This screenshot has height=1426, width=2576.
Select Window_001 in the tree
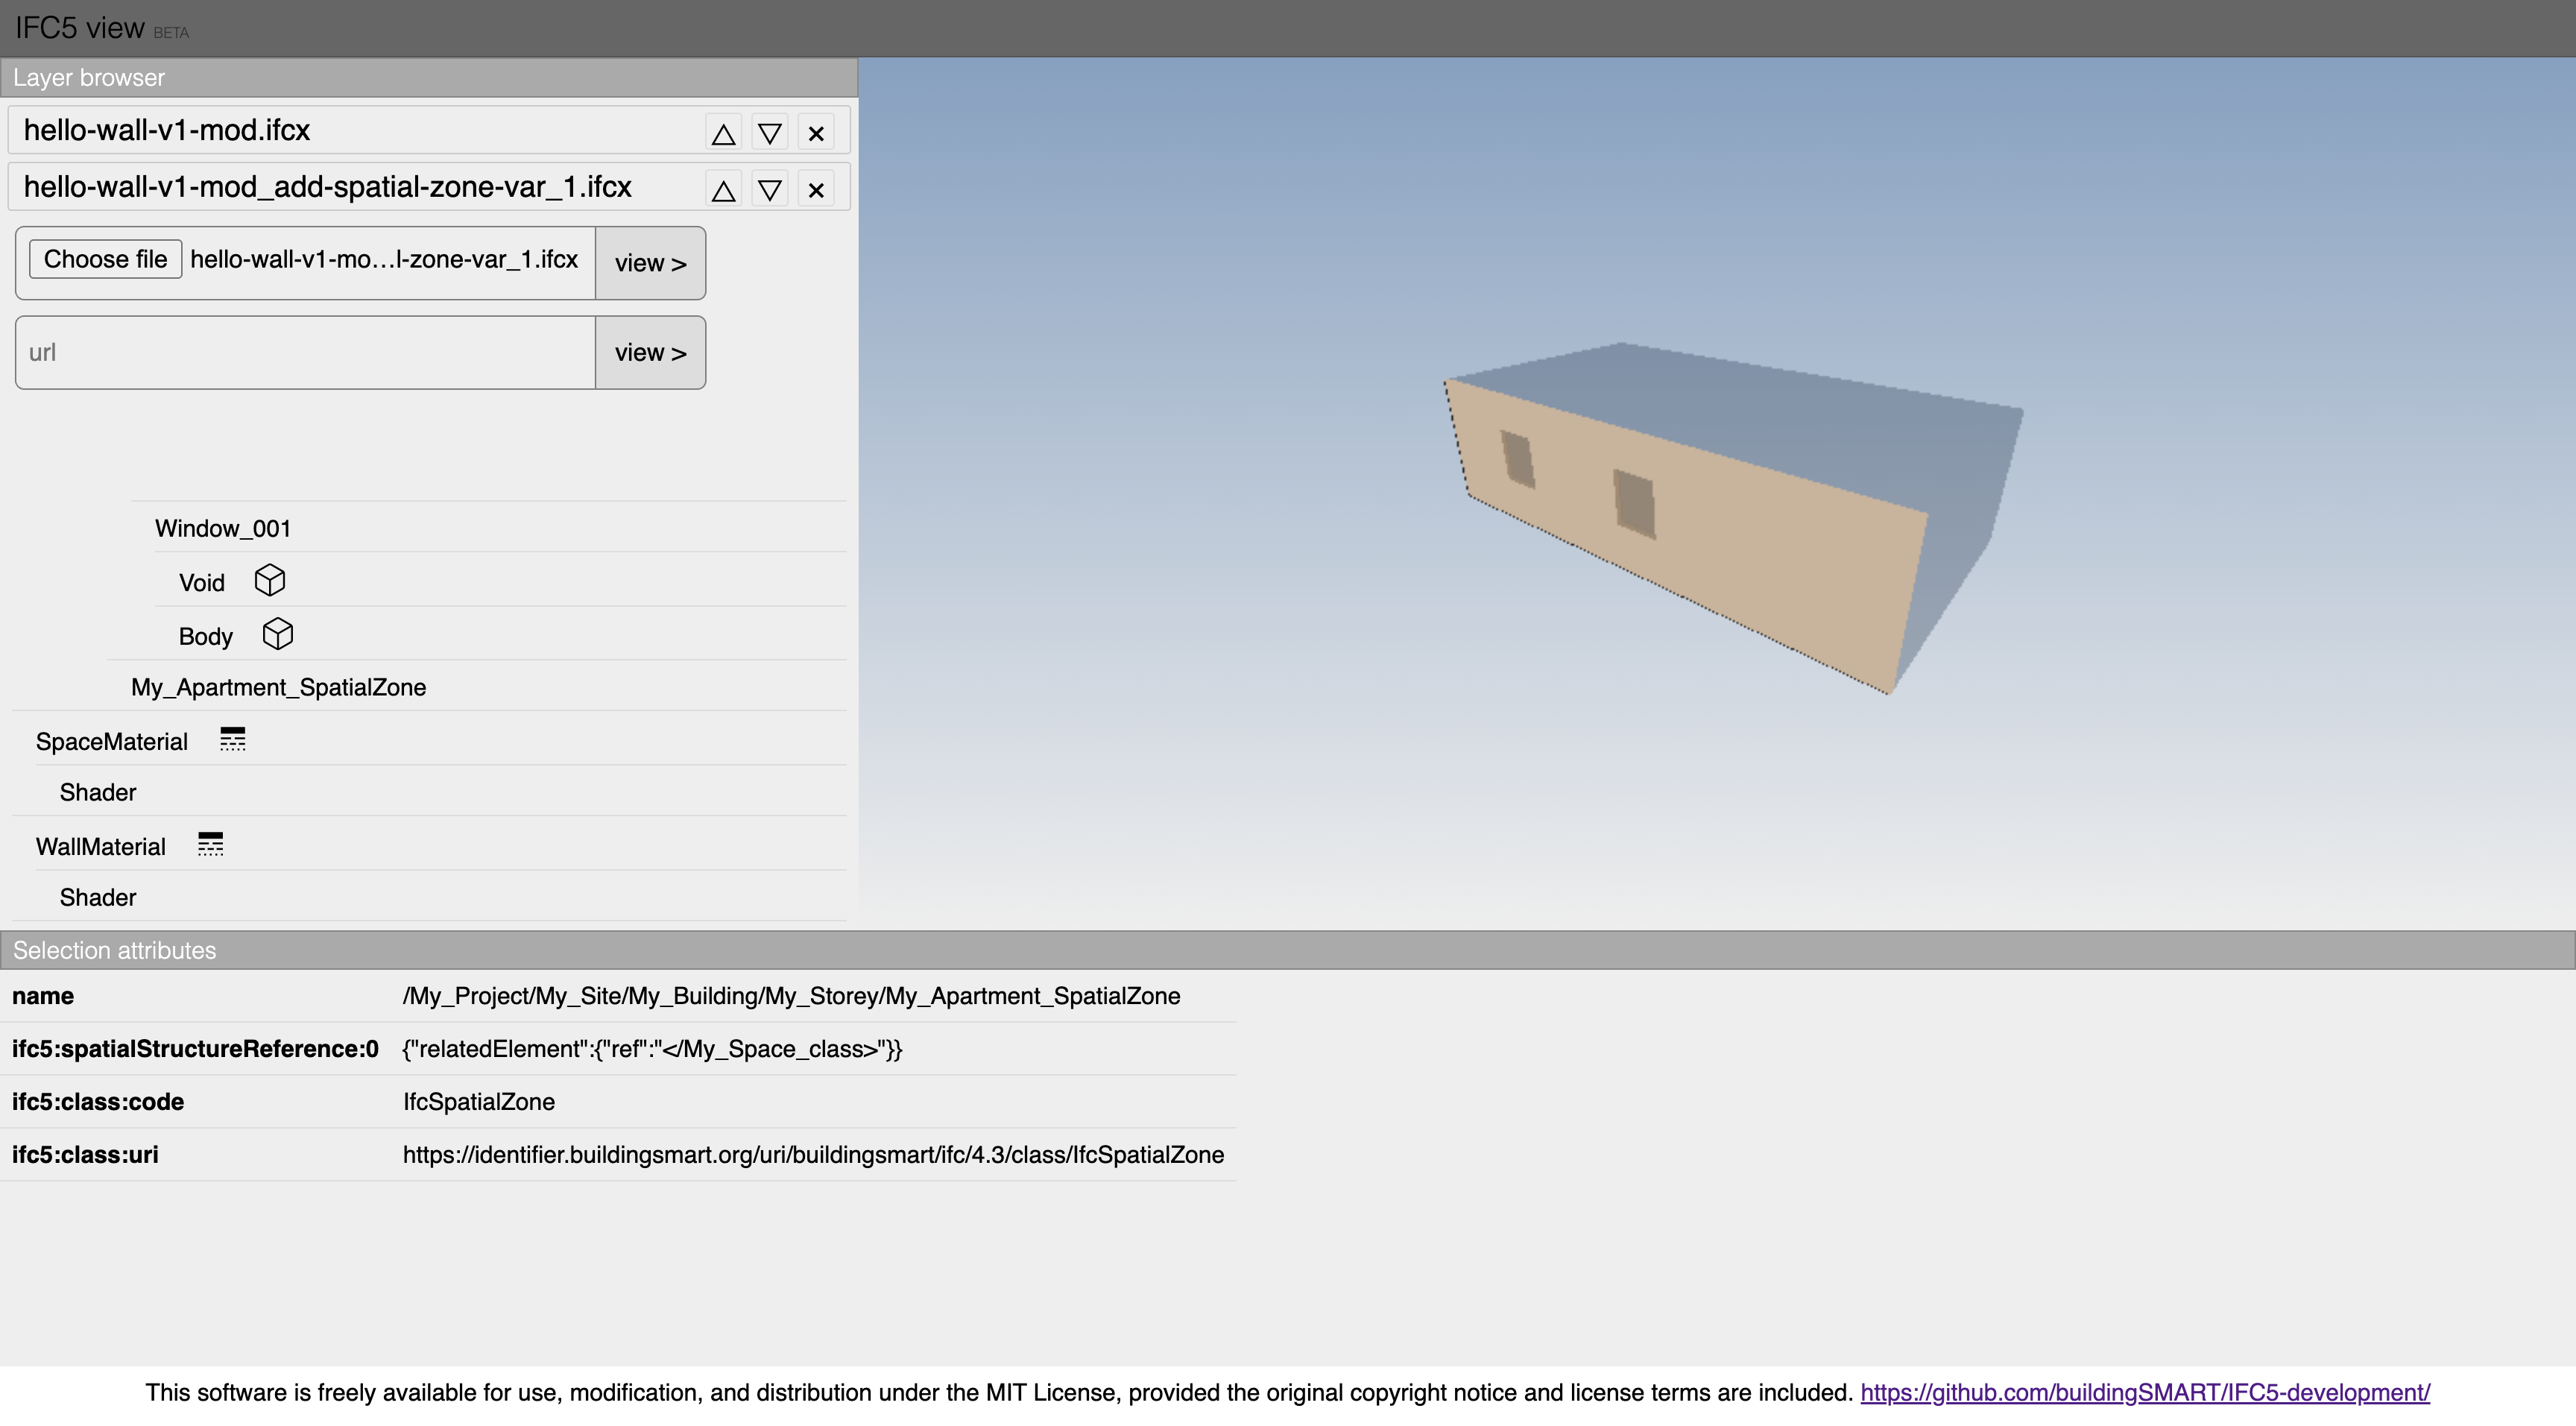[x=223, y=528]
